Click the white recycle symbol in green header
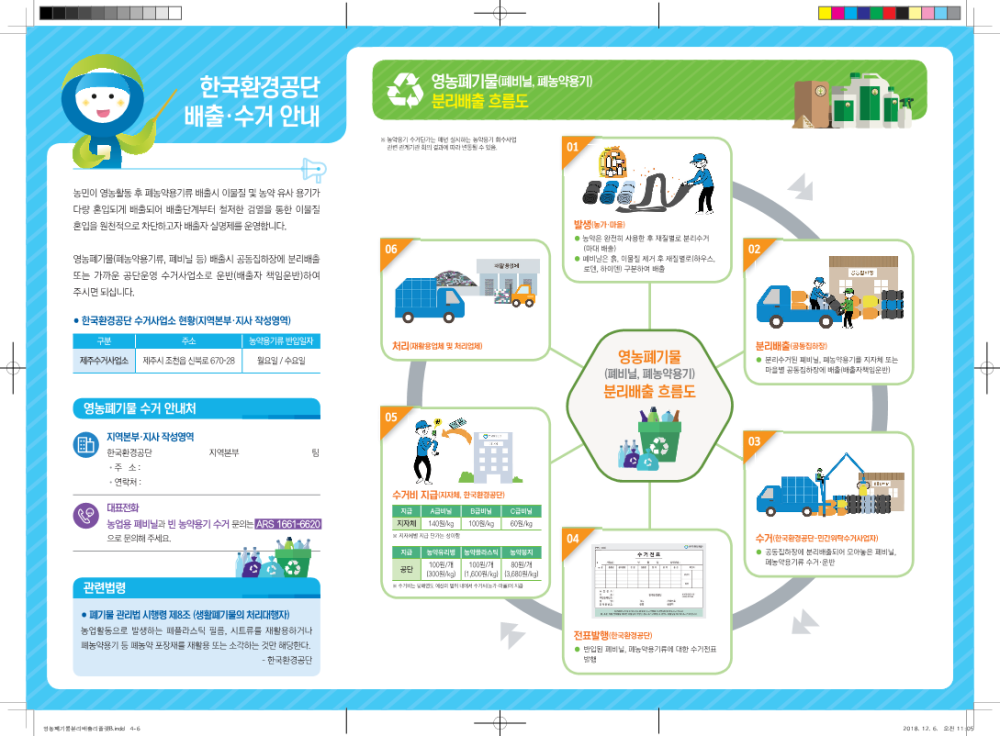Screen dimensions: 1000x736 (x=405, y=90)
